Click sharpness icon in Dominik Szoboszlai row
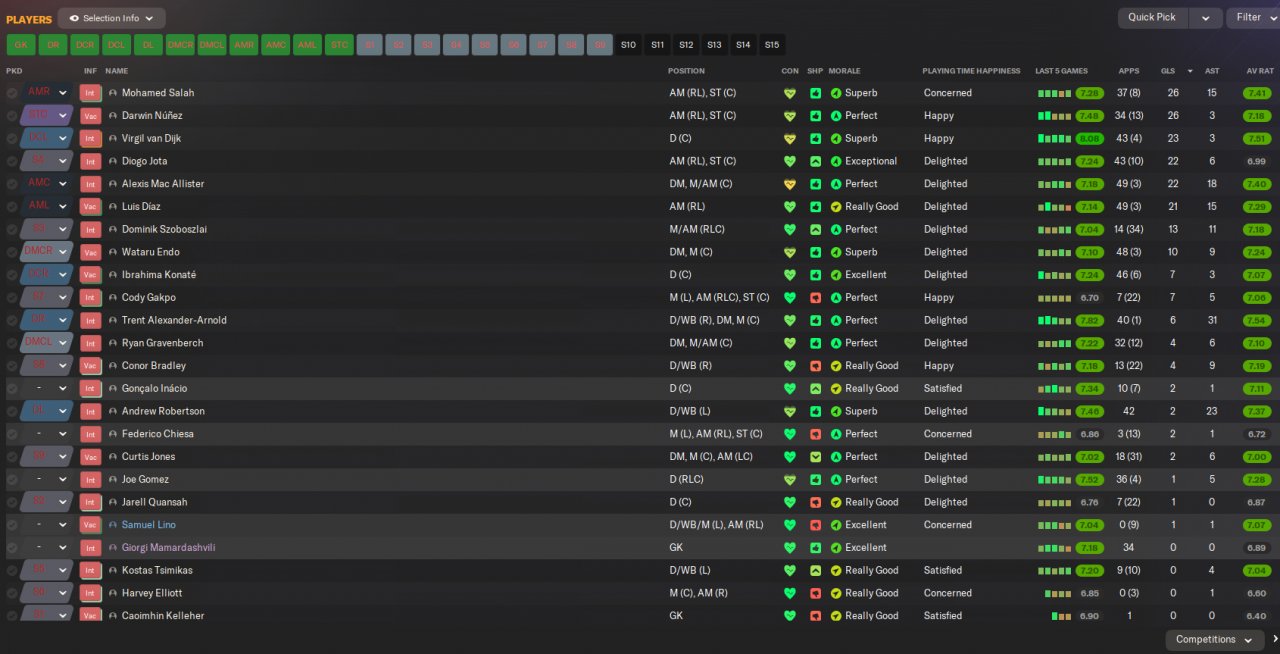Viewport: 1280px width, 654px height. point(815,229)
